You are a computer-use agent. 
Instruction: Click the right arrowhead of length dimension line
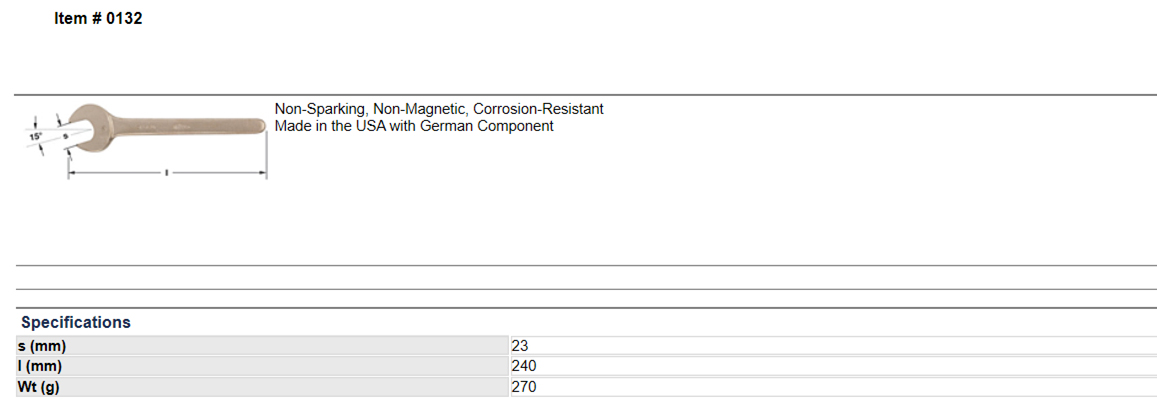(263, 173)
